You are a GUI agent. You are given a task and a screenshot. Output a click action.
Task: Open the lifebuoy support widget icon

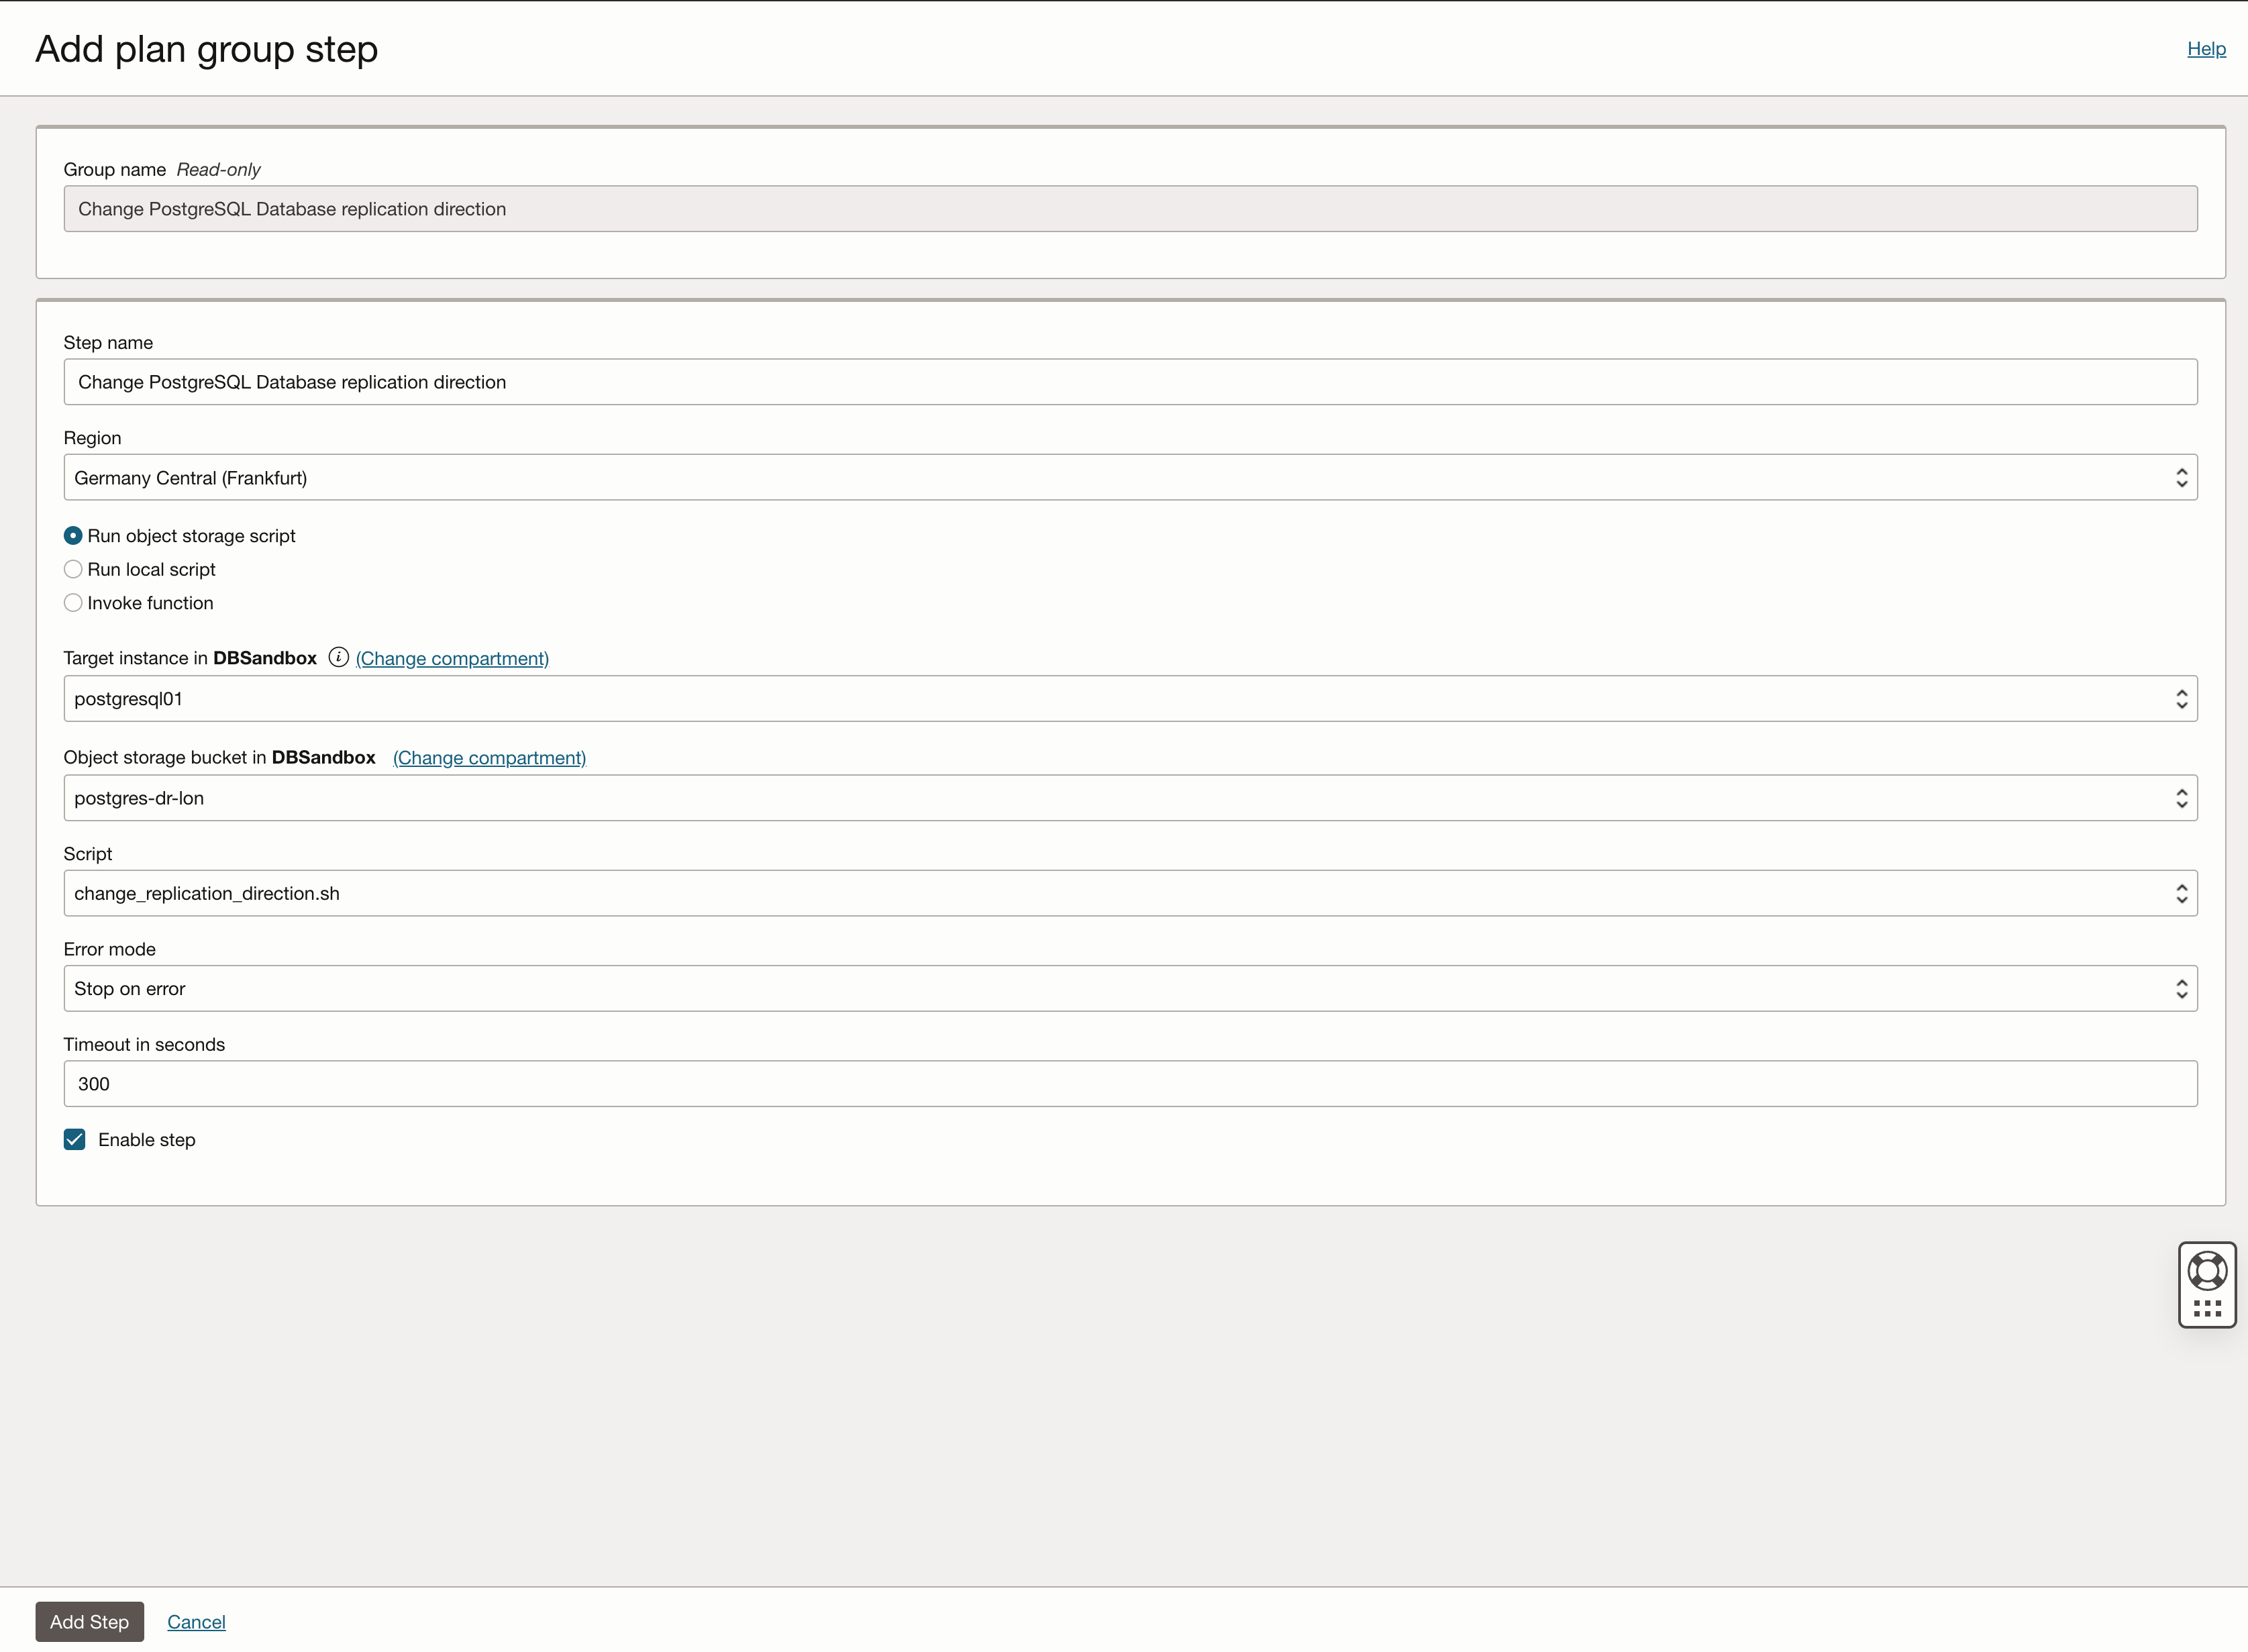2207,1271
